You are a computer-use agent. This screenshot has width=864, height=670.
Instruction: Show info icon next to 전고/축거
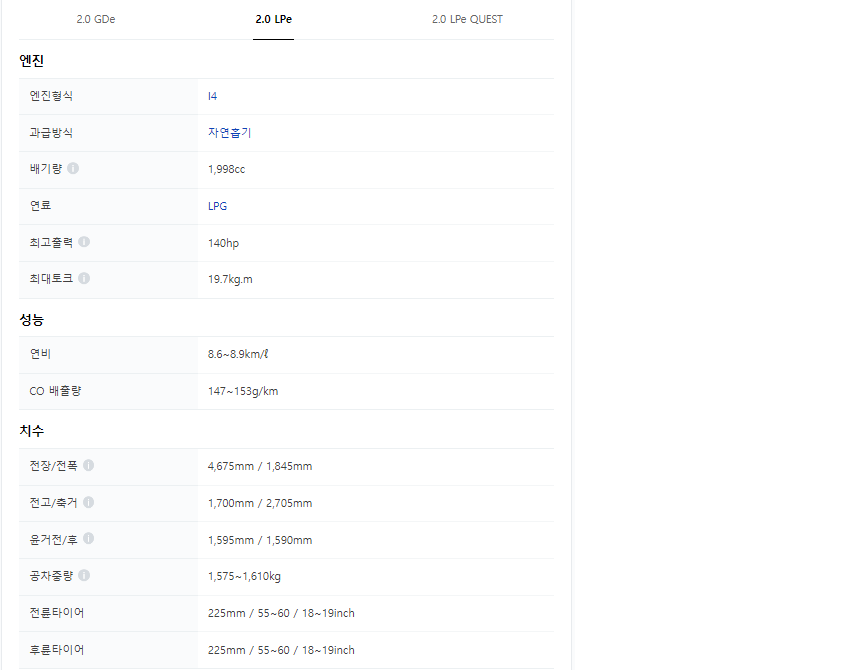(x=88, y=502)
